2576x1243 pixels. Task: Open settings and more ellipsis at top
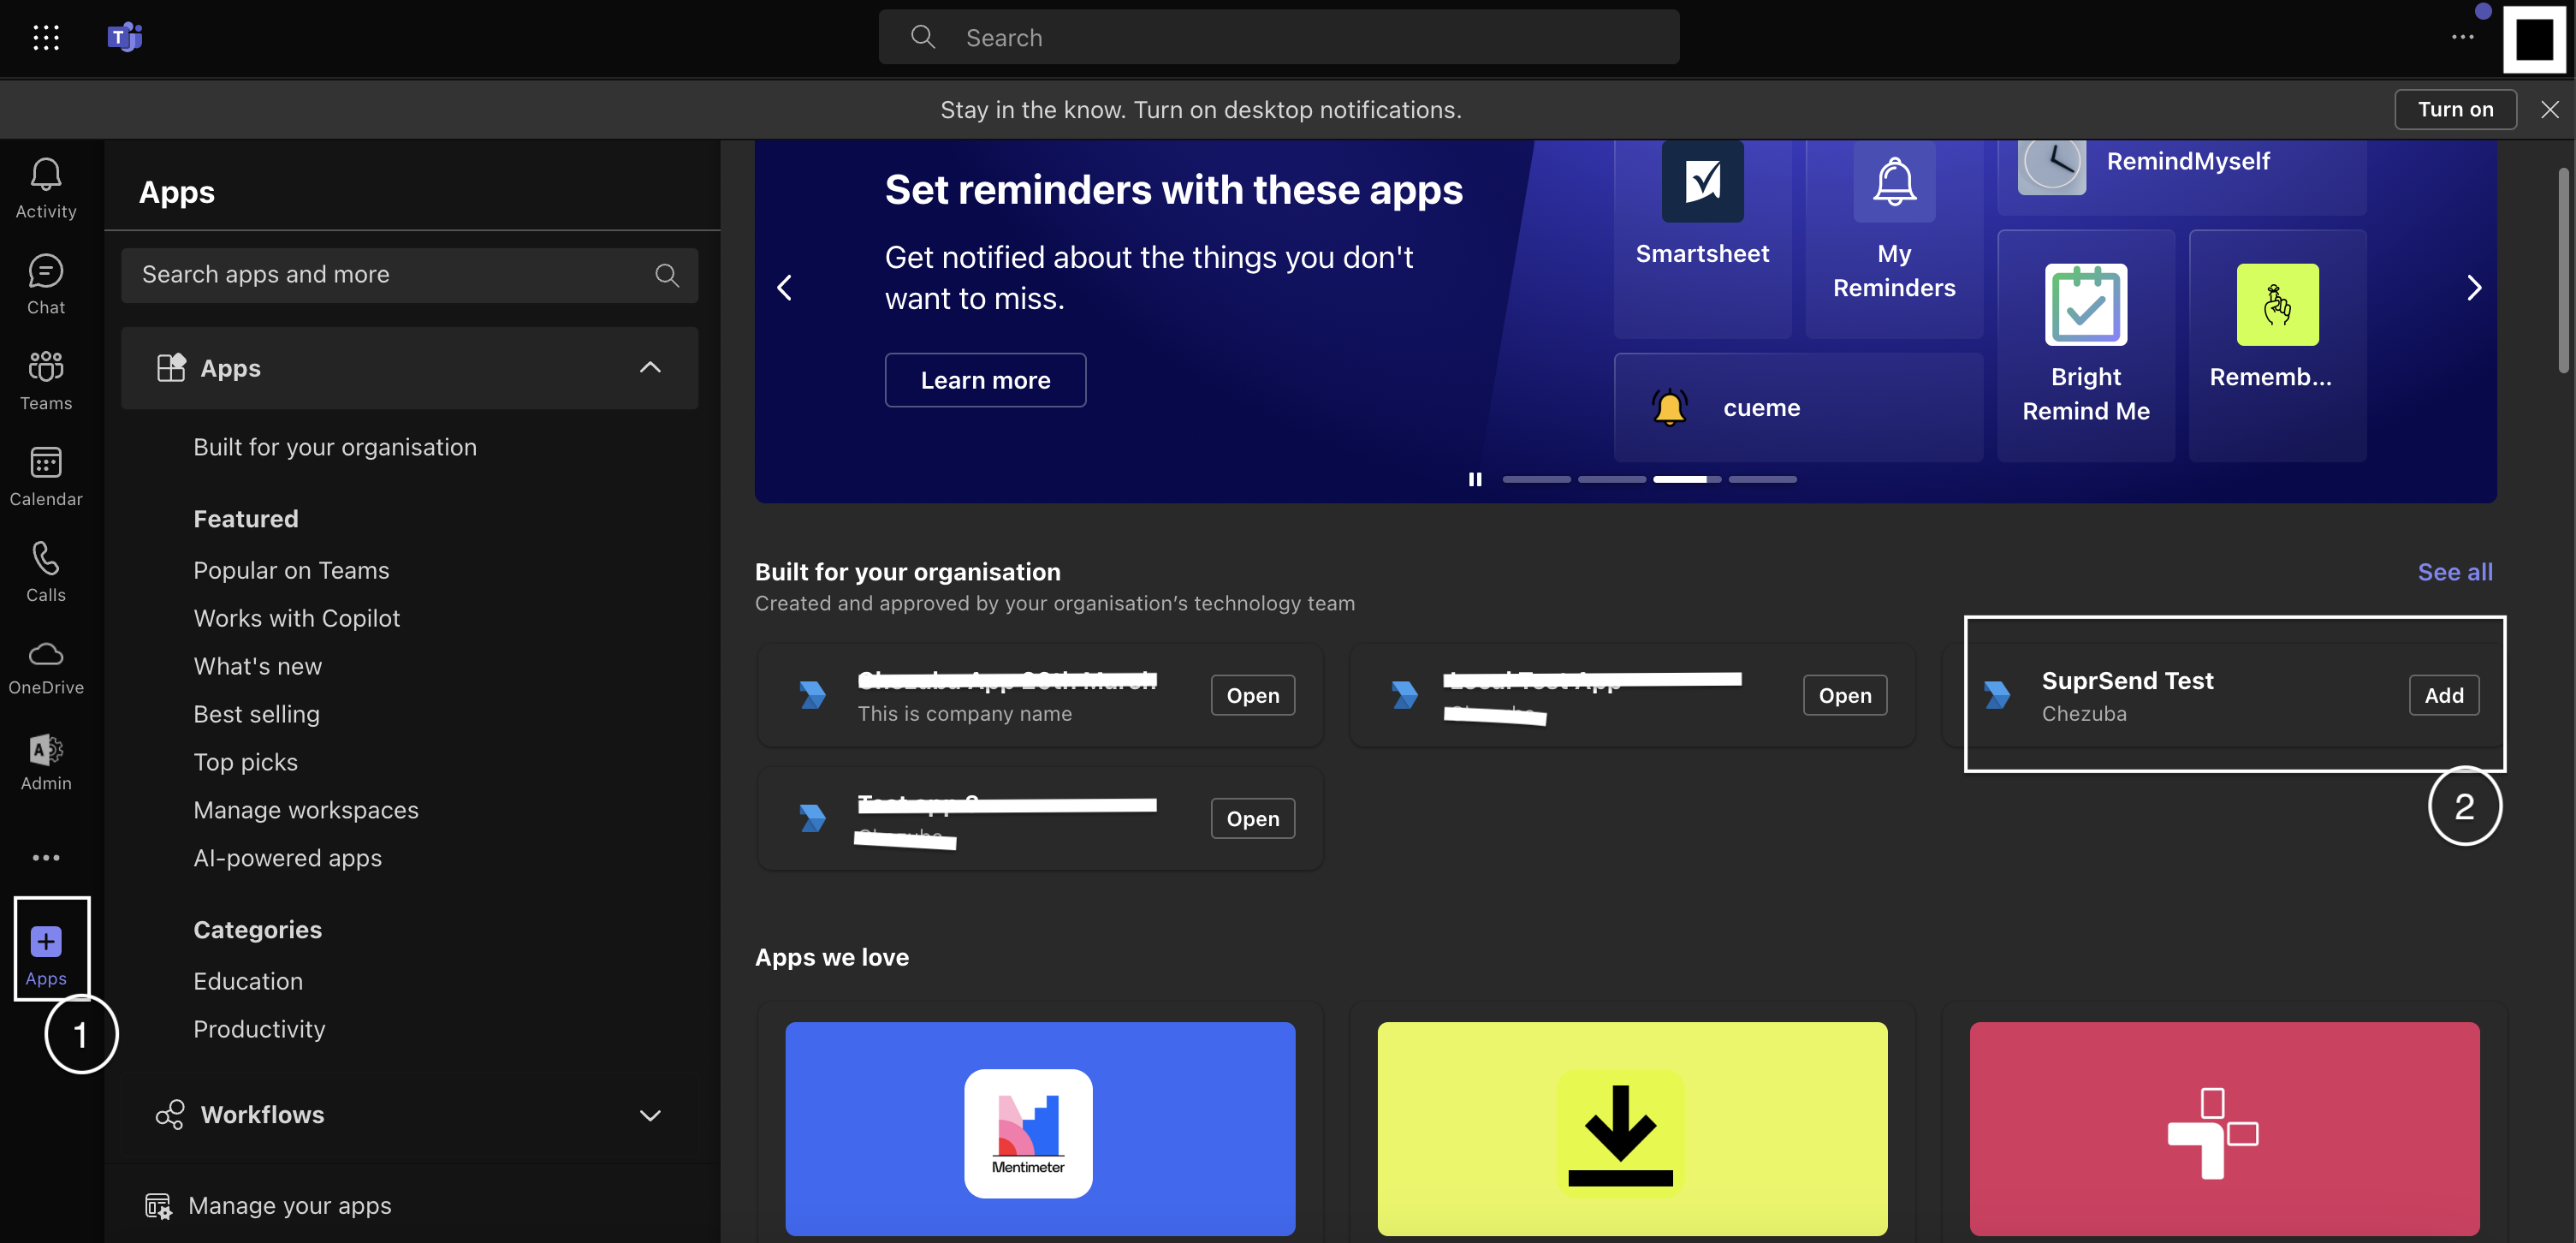point(2463,37)
